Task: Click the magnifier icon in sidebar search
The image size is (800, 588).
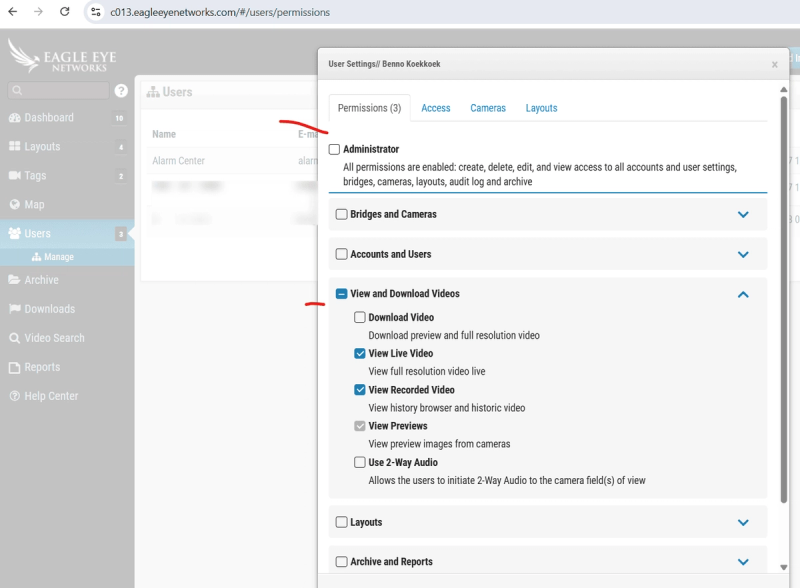Action: tap(17, 90)
